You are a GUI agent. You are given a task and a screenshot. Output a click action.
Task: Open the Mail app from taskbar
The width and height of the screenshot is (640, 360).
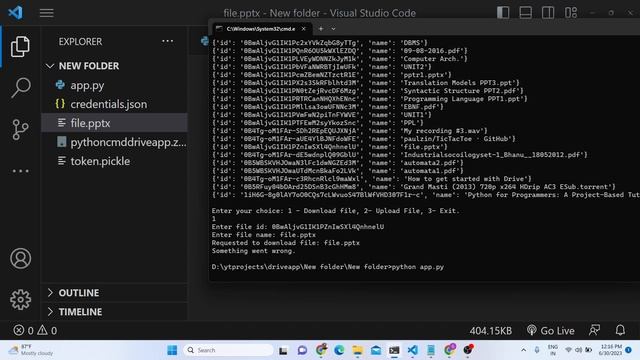click(x=376, y=350)
